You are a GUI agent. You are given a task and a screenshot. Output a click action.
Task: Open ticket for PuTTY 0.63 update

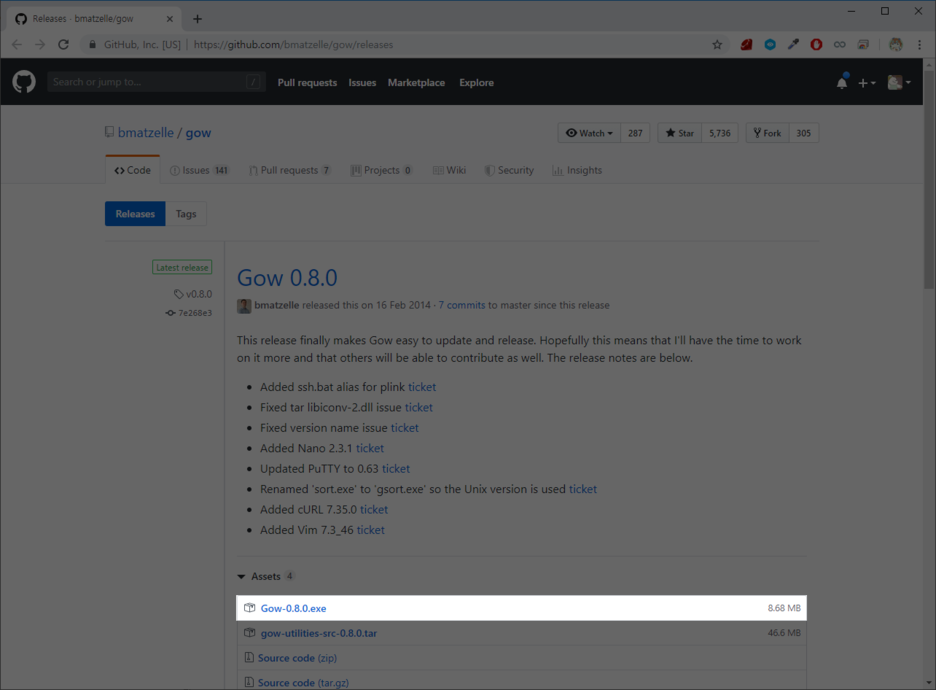(x=396, y=469)
